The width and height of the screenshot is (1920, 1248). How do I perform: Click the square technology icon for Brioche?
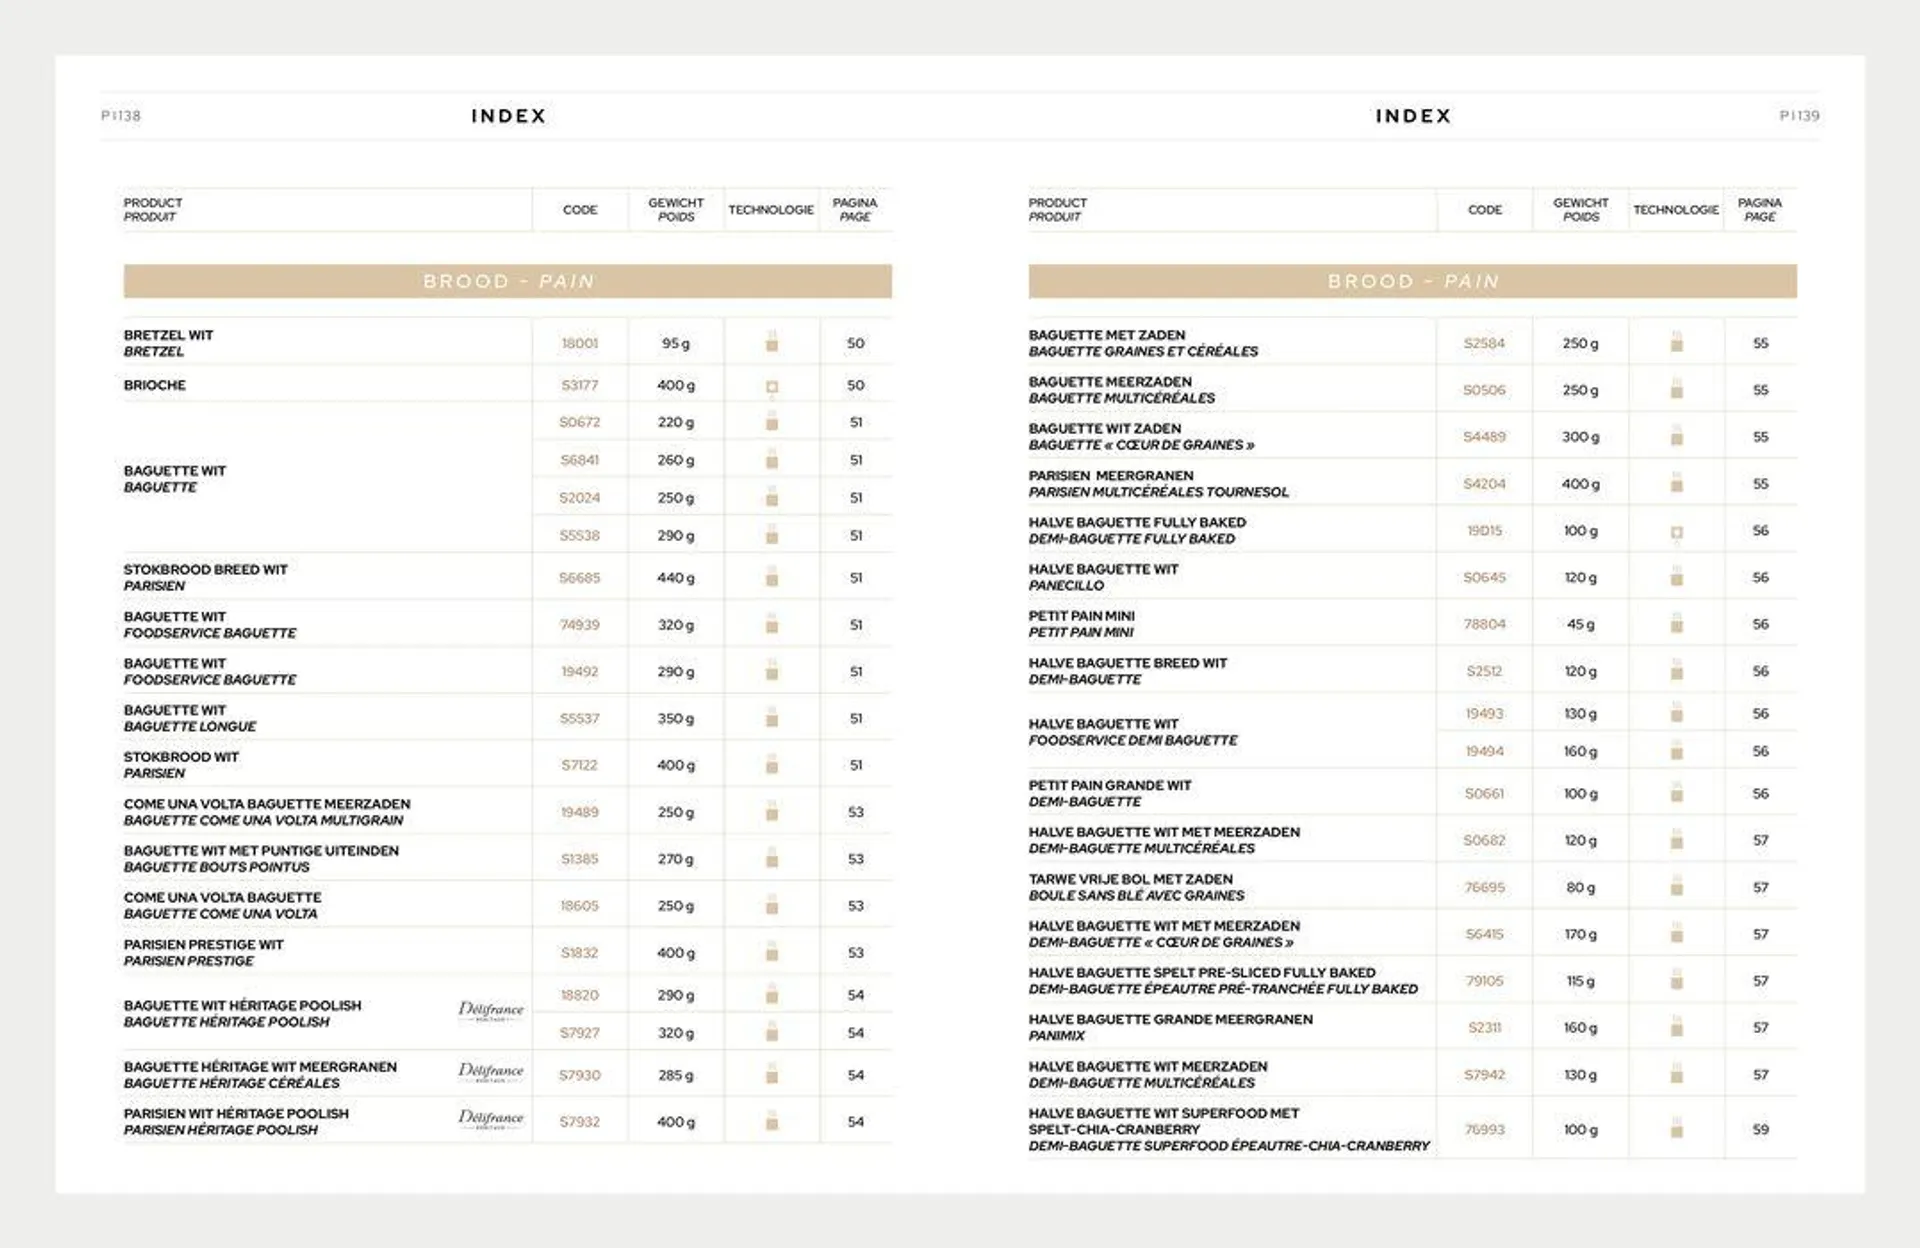pos(772,386)
